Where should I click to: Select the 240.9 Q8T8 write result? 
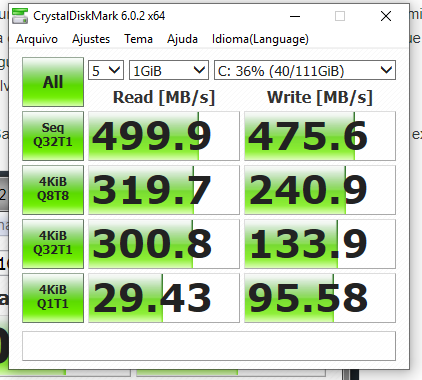(x=320, y=190)
